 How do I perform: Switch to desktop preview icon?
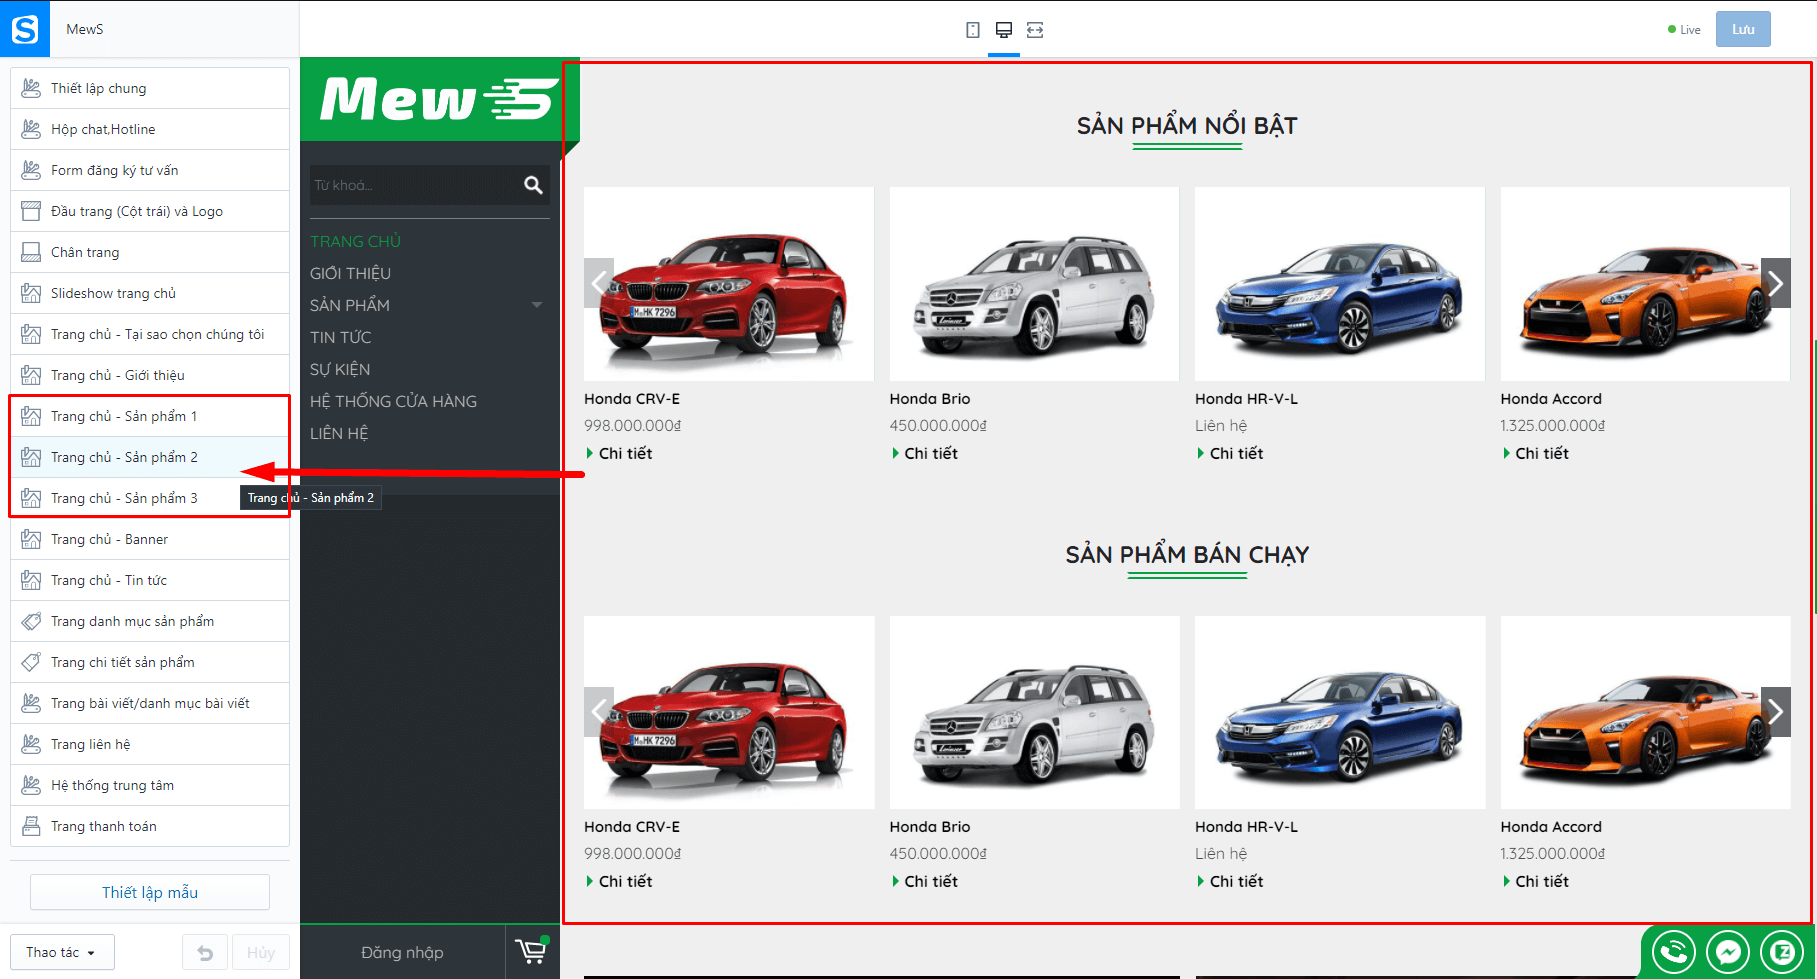click(x=1004, y=30)
